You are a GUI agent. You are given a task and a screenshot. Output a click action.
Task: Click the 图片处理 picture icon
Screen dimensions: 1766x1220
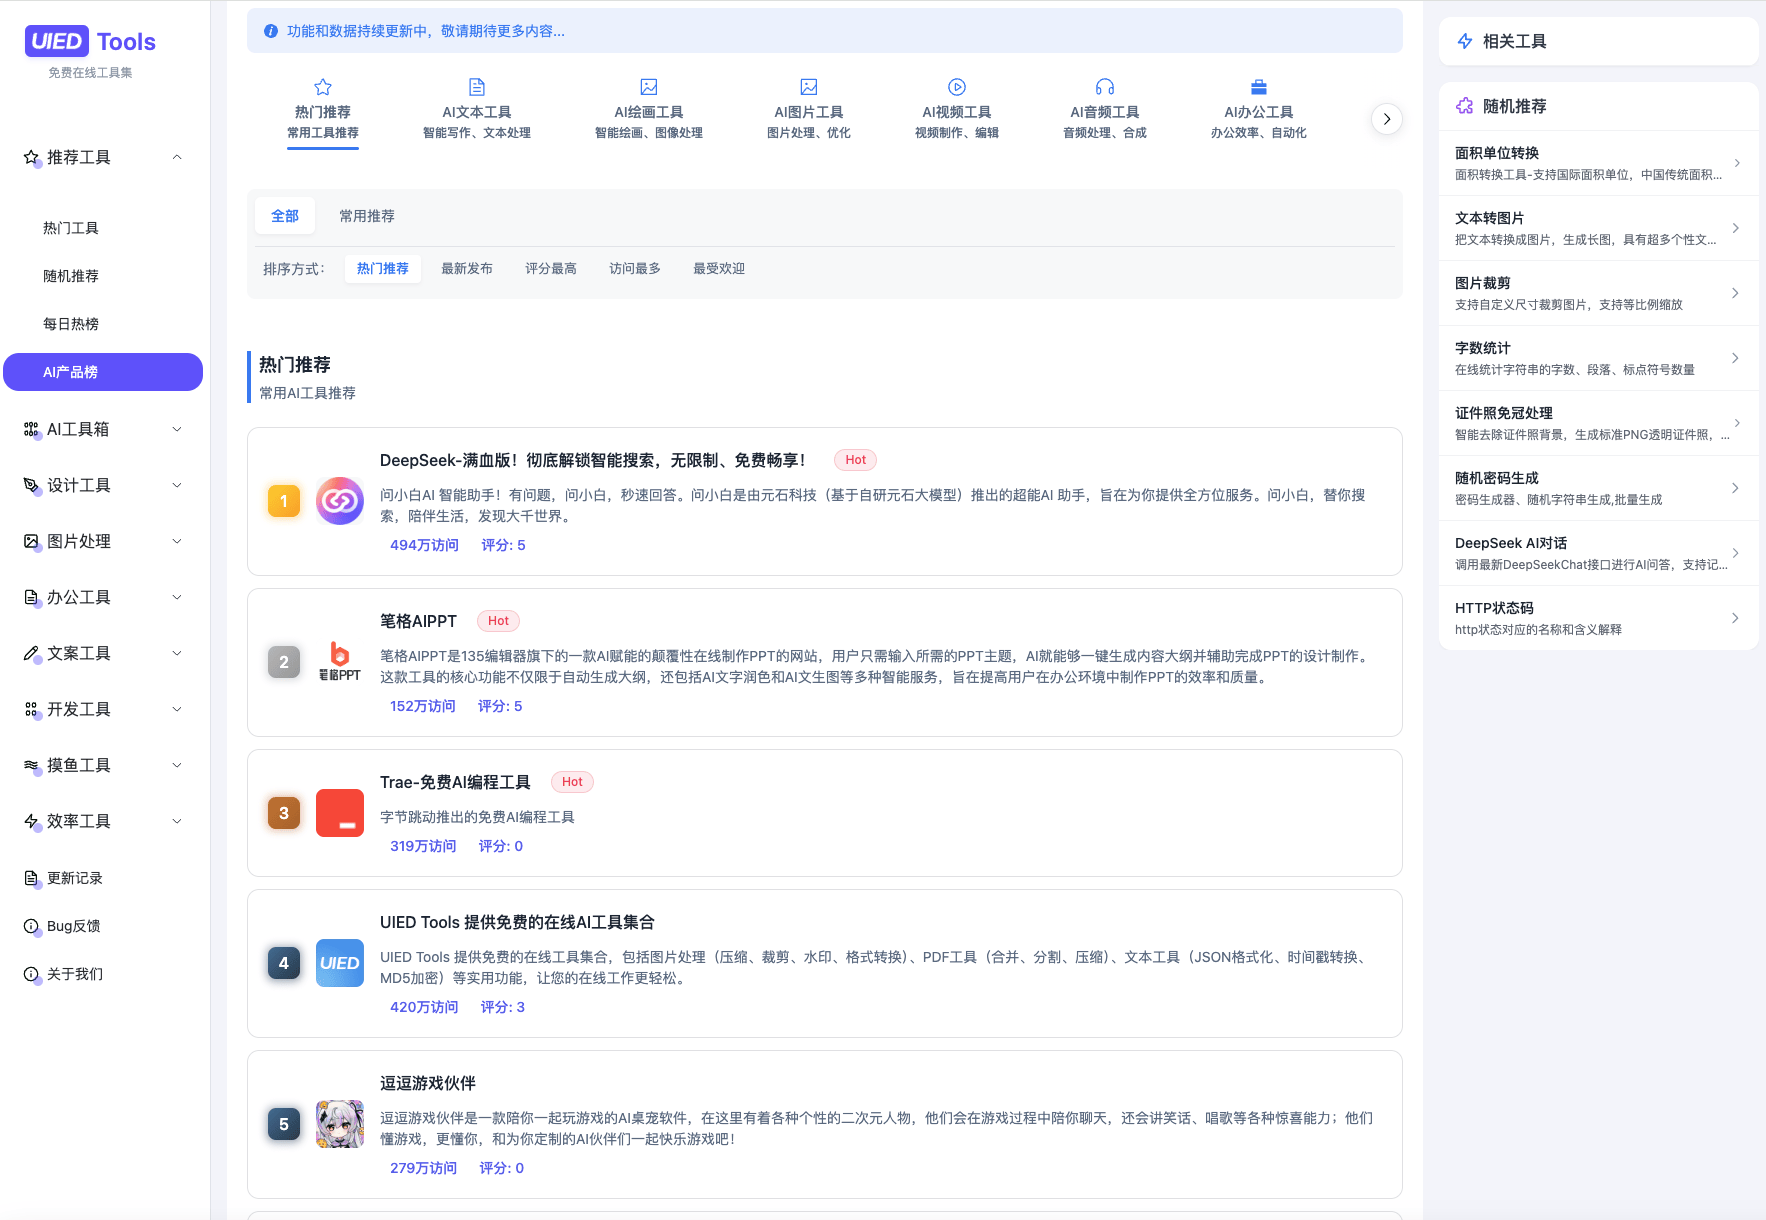31,541
